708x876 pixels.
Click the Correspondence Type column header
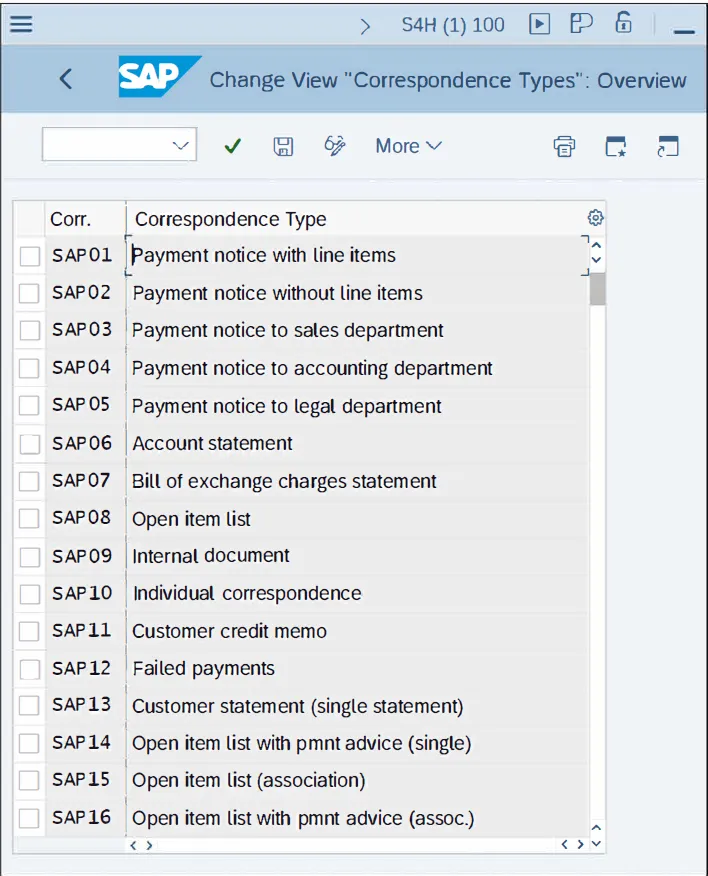357,219
